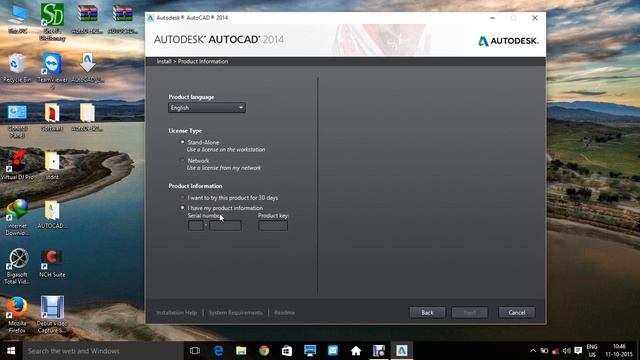The width and height of the screenshot is (640, 360).
Task: Select the AutoCAD installer download icon
Action: tap(87, 68)
